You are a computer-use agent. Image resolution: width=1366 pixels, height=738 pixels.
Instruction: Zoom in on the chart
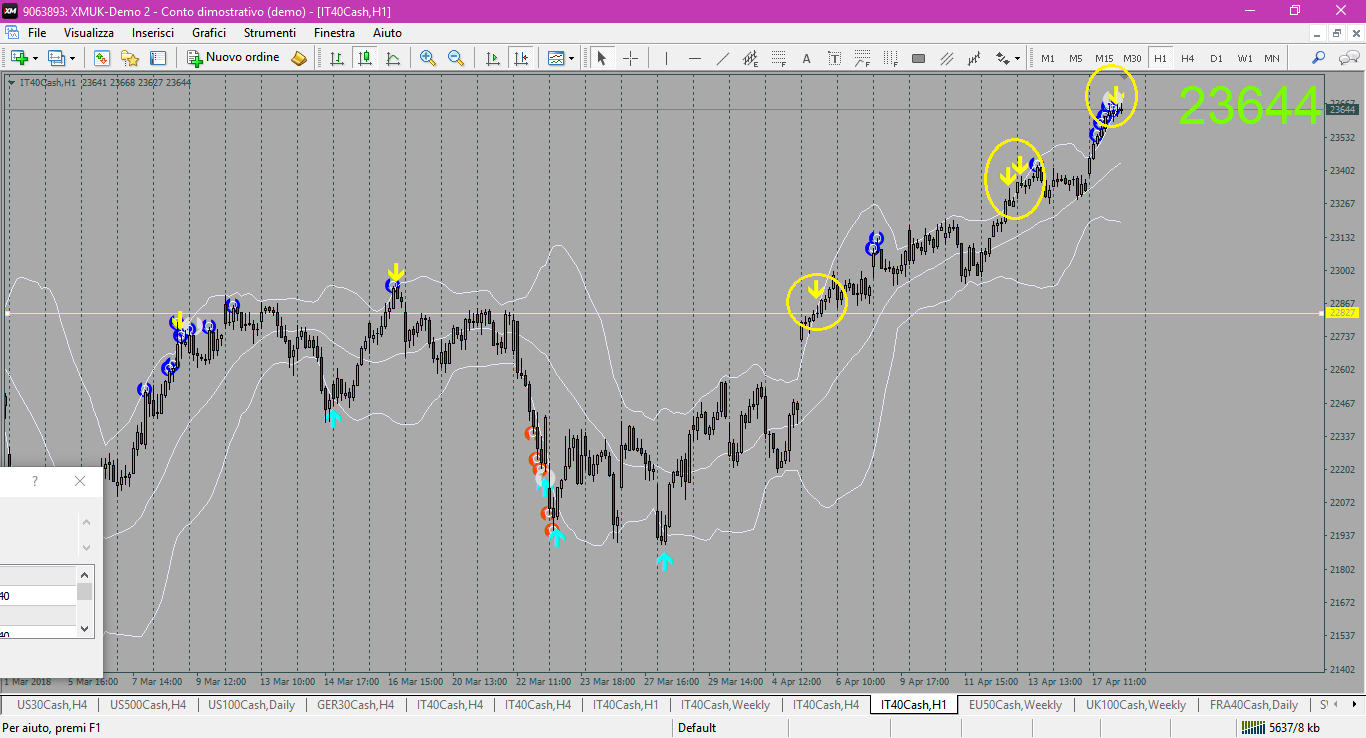[x=428, y=58]
